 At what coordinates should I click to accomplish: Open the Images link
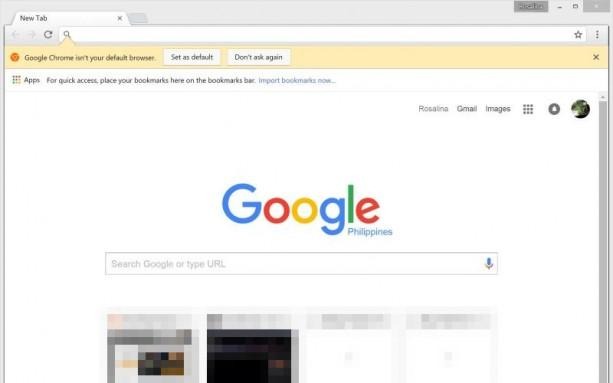pyautogui.click(x=498, y=109)
